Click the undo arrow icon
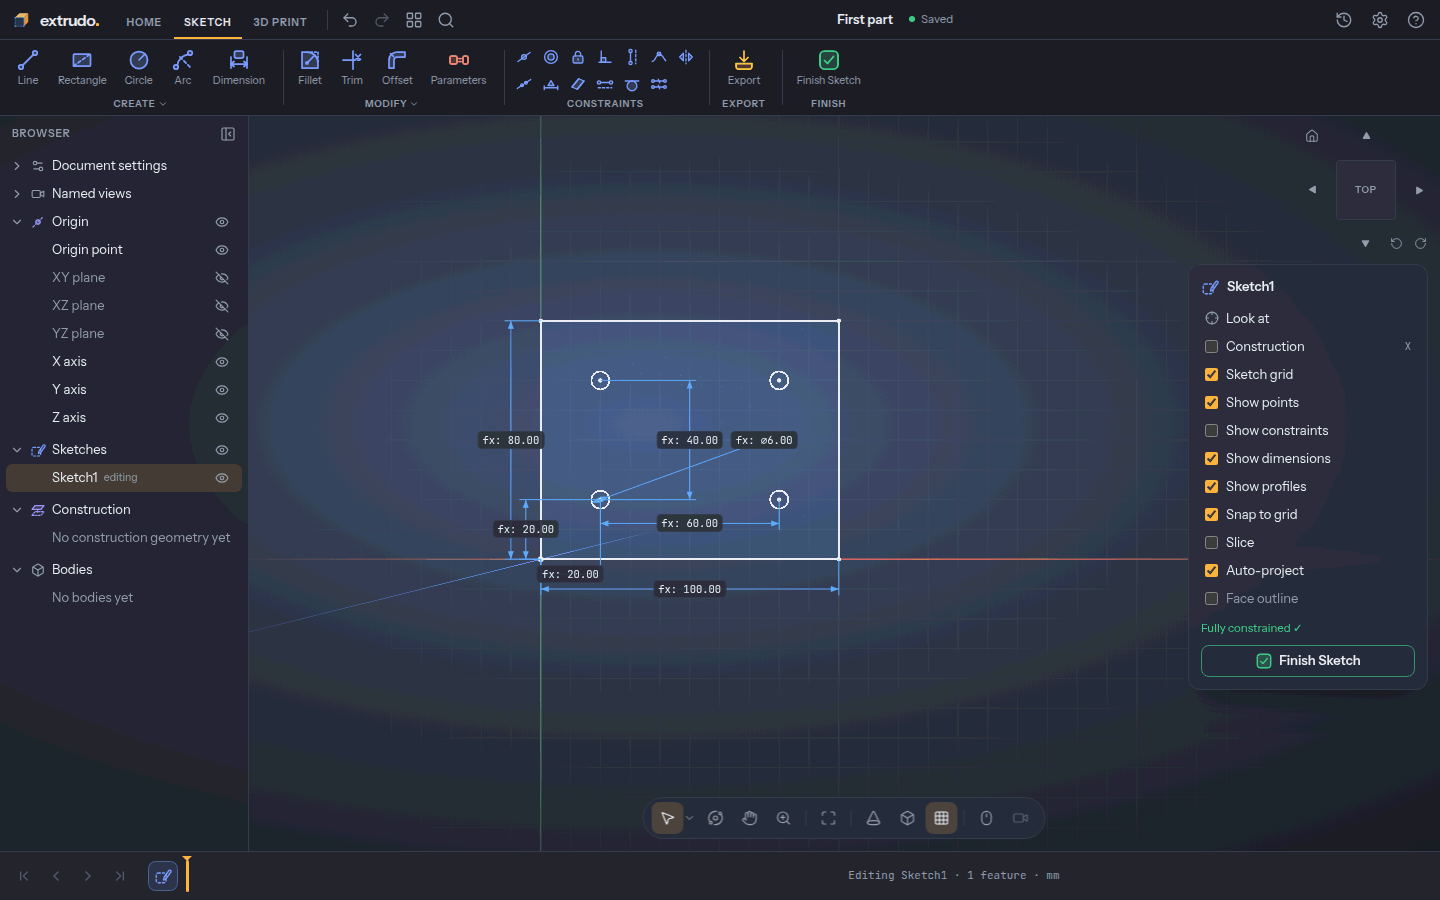 pos(350,20)
